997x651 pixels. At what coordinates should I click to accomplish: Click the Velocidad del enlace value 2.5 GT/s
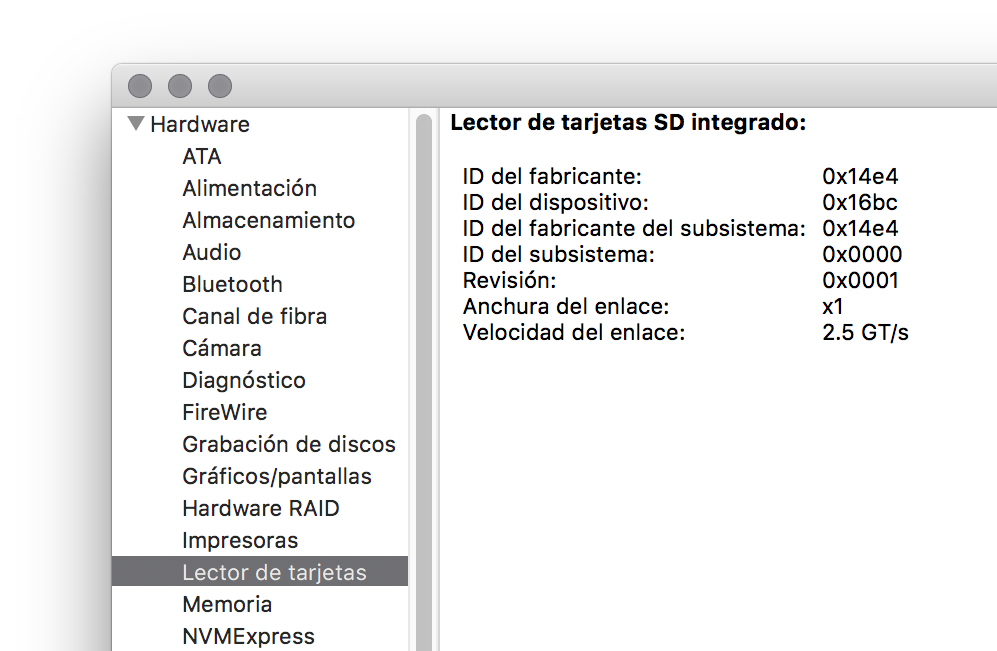click(x=865, y=333)
